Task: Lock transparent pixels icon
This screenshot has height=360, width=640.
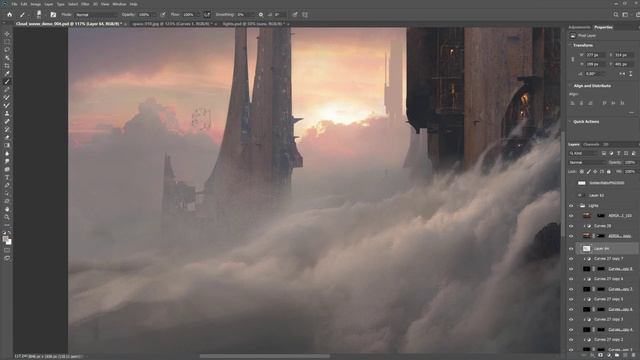Action: [582, 172]
